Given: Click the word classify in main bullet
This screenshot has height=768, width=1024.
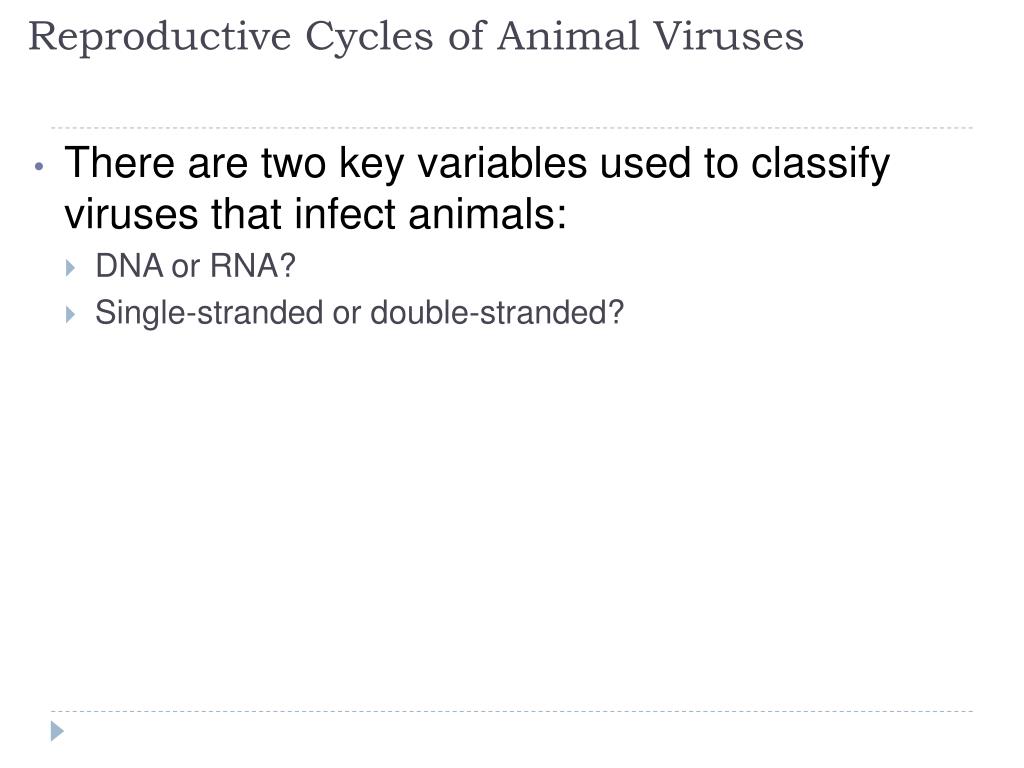Looking at the screenshot, I should [x=820, y=163].
